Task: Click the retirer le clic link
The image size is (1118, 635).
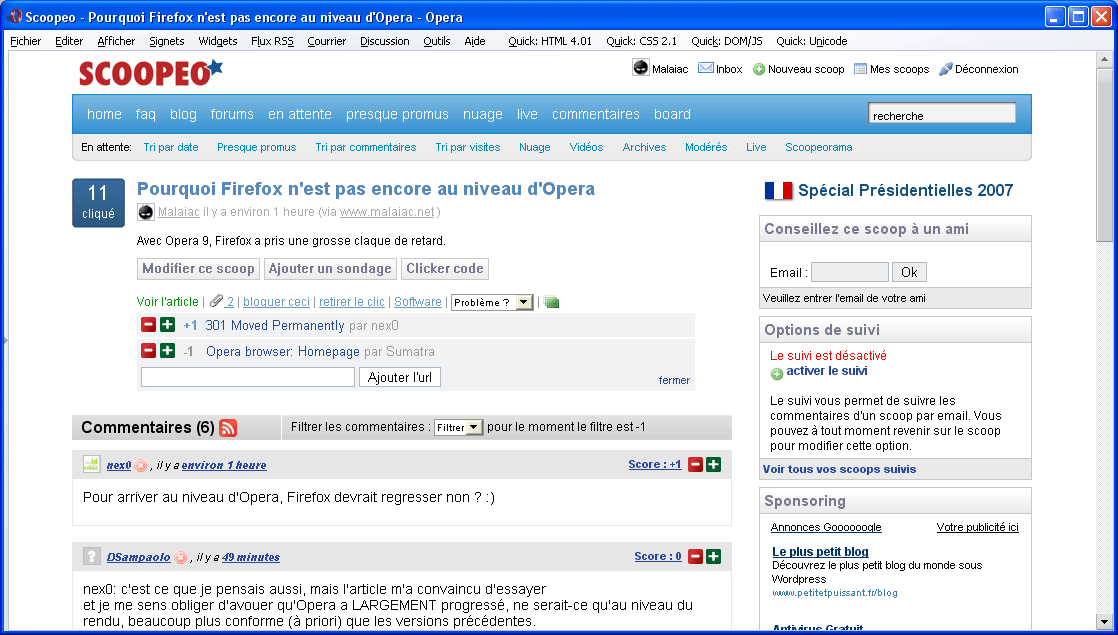Action: pyautogui.click(x=352, y=302)
